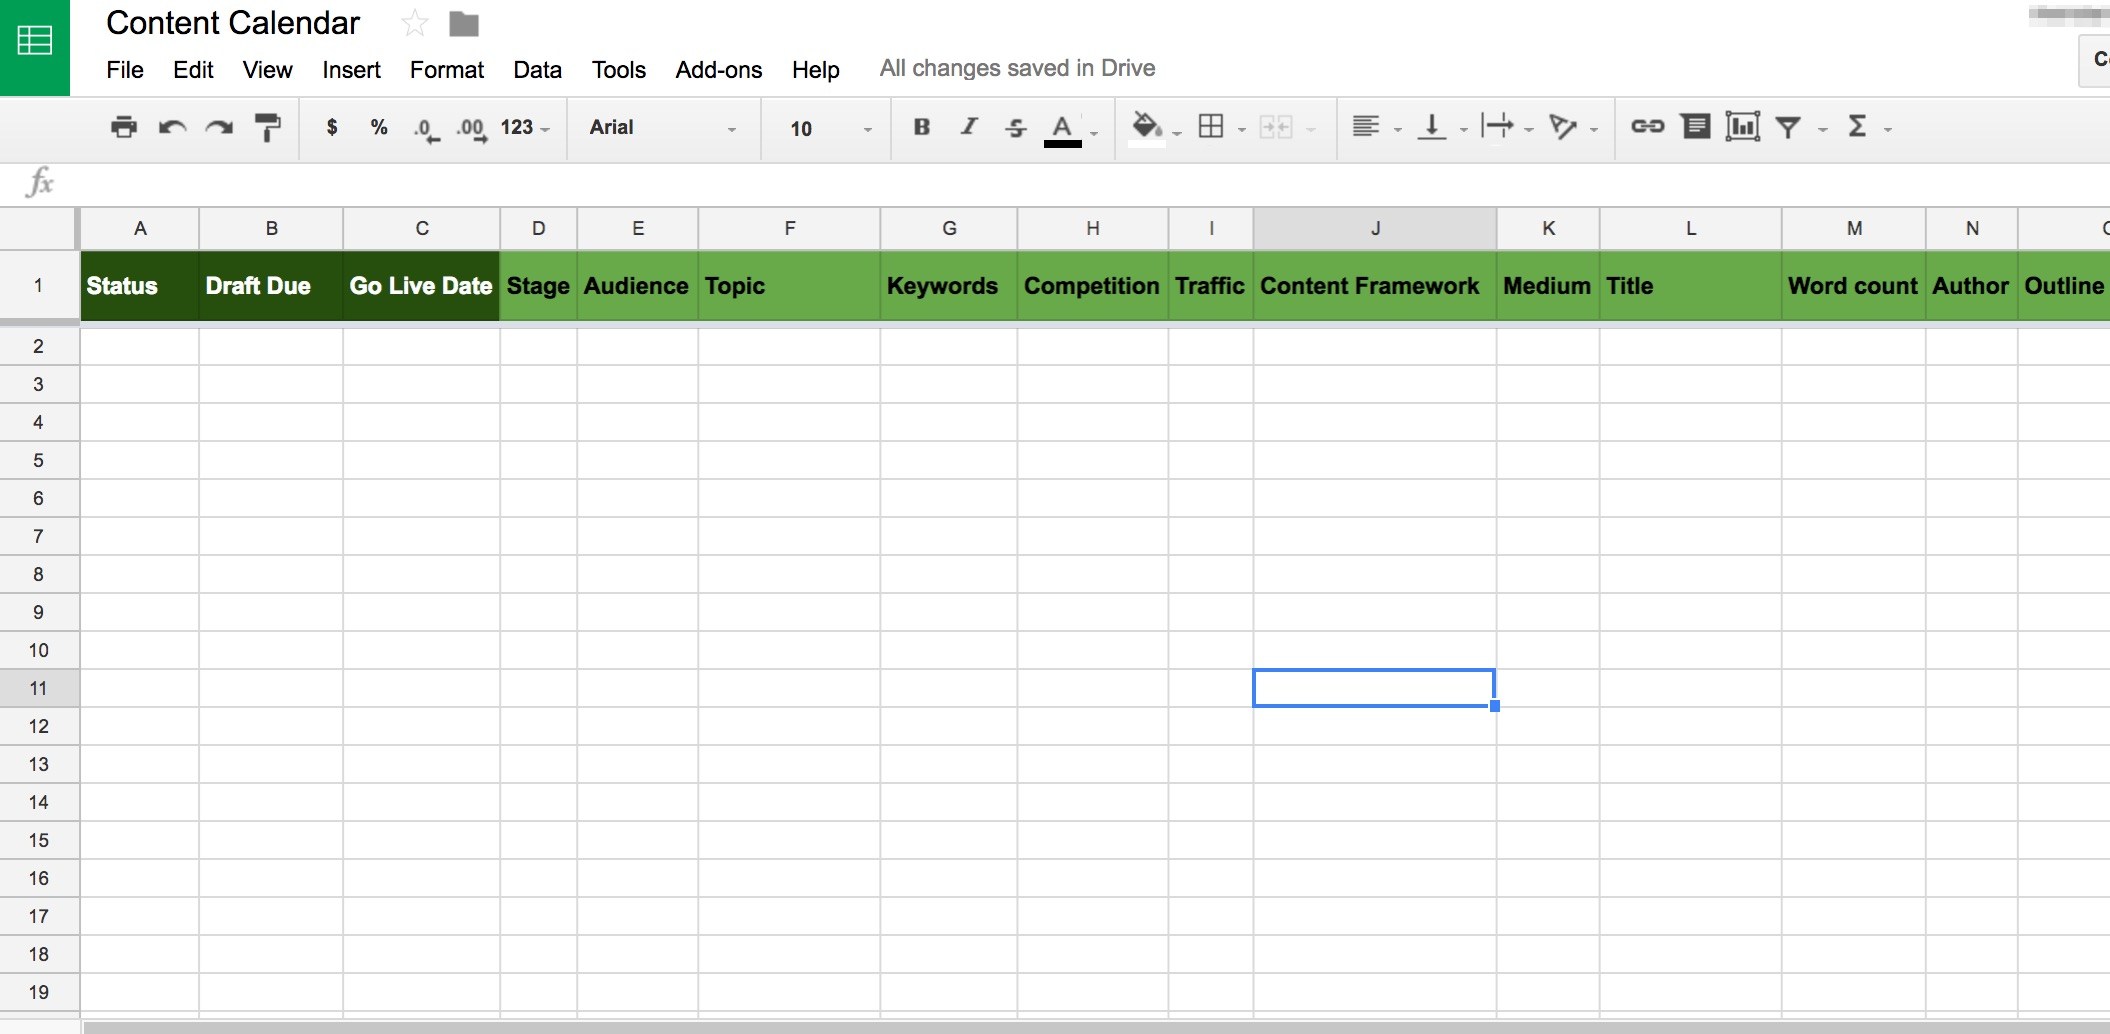Open the font size dropdown
The height and width of the screenshot is (1034, 2110).
pos(831,128)
